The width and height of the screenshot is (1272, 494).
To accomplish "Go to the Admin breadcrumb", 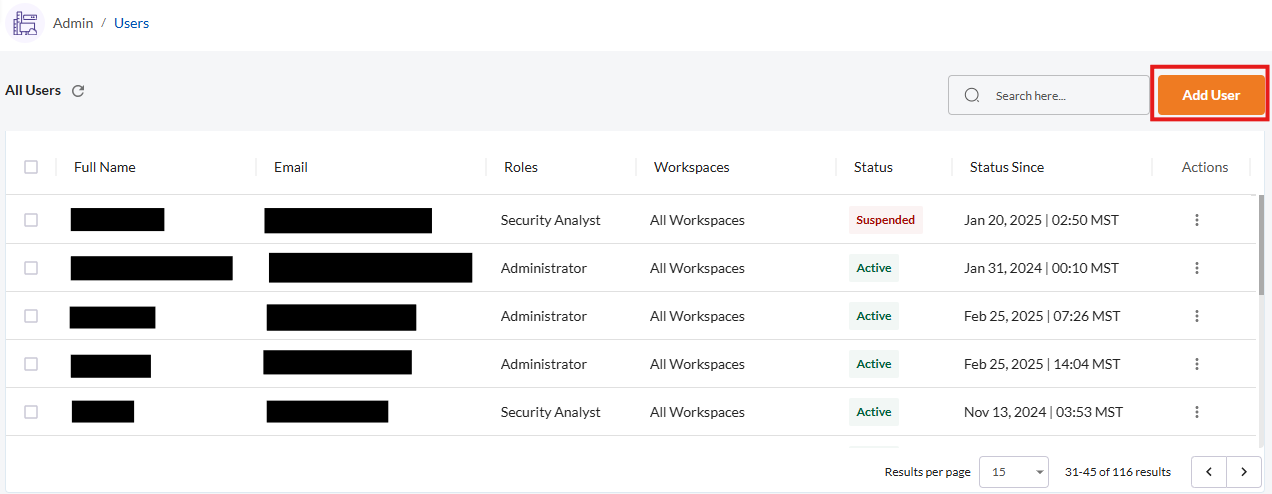I will pyautogui.click(x=73, y=23).
